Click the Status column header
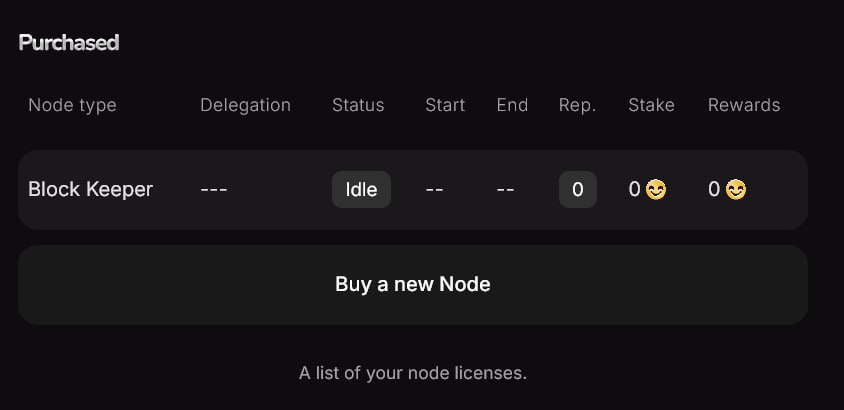 point(358,105)
